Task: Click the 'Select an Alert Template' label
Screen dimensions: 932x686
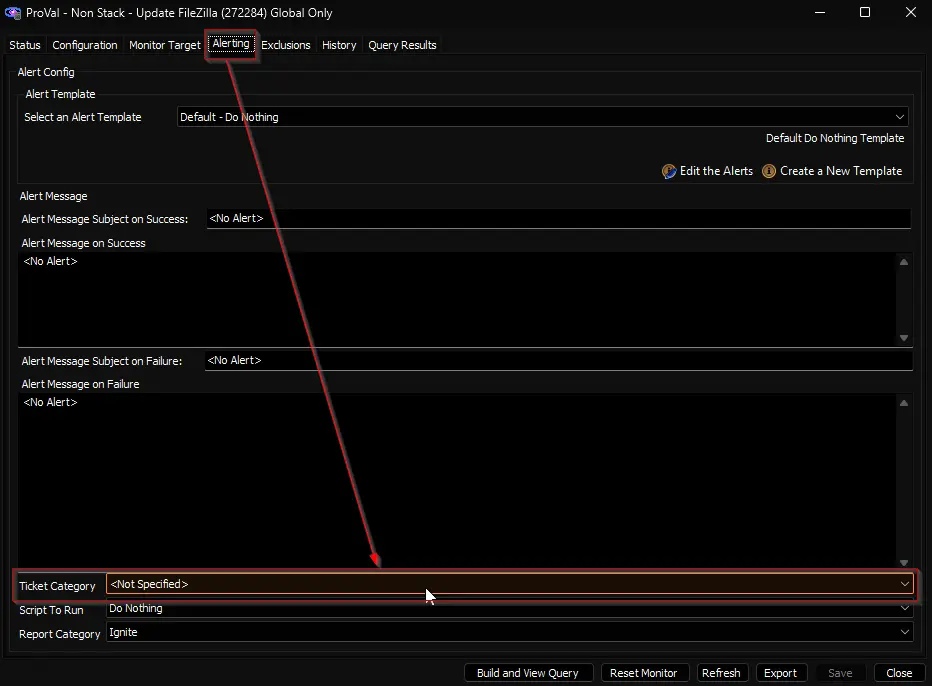Action: 83,117
